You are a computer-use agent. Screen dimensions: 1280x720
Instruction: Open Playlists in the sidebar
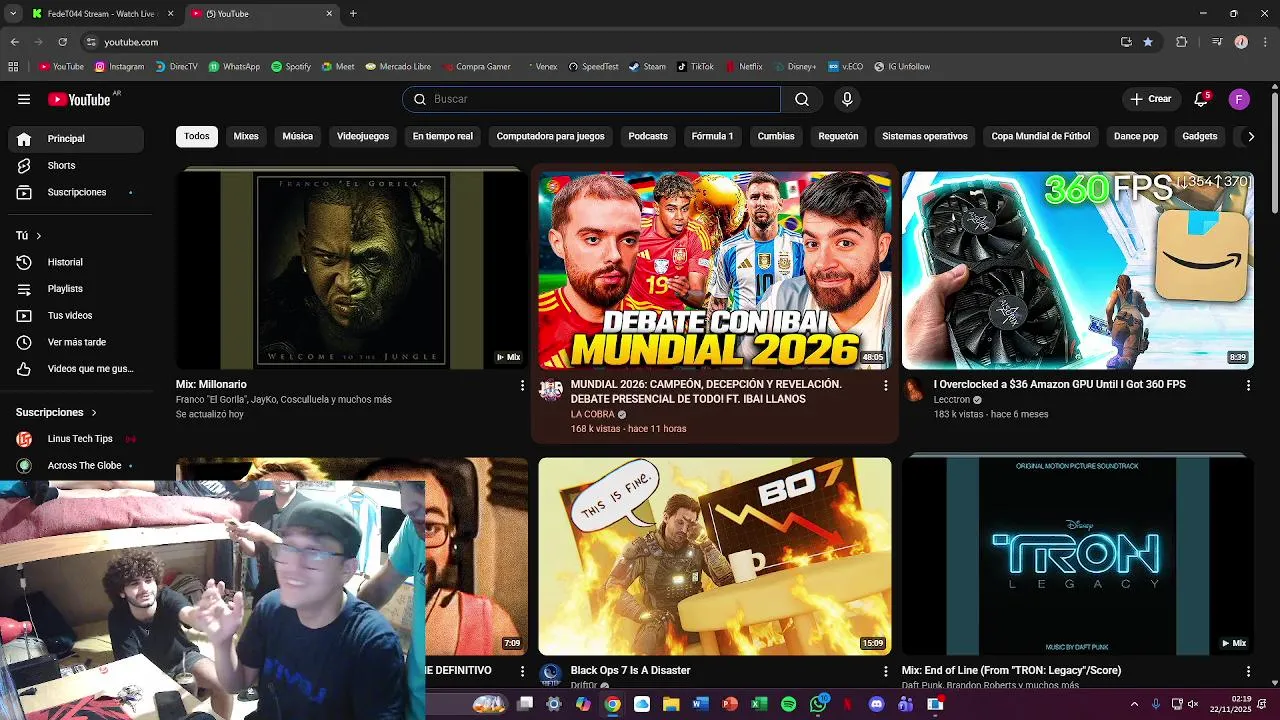pos(77,289)
